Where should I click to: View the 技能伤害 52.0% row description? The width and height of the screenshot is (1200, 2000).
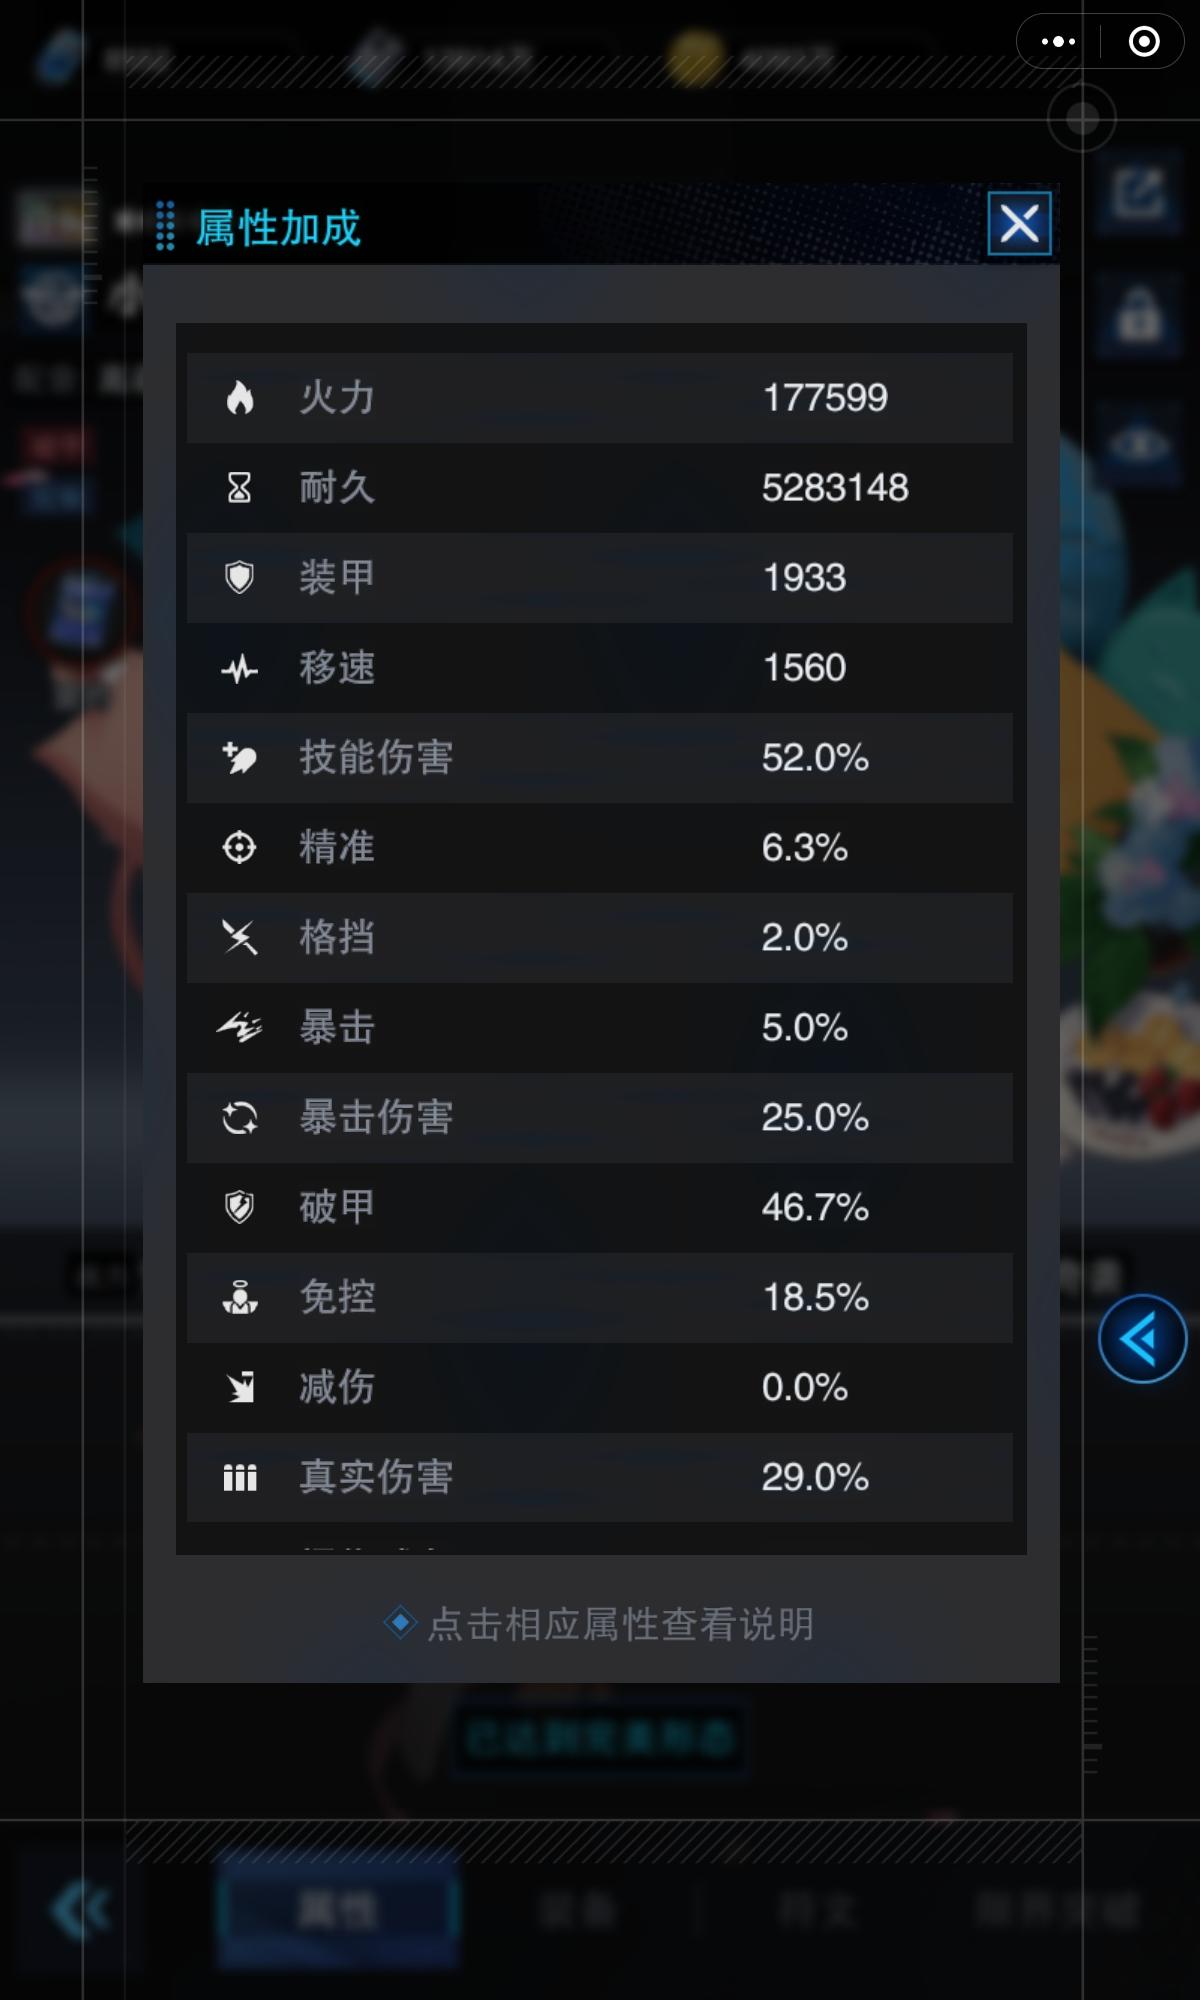tap(600, 758)
